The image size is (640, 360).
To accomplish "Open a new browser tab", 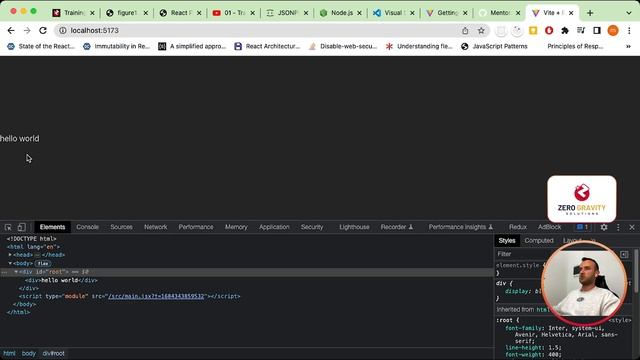I will (x=590, y=13).
